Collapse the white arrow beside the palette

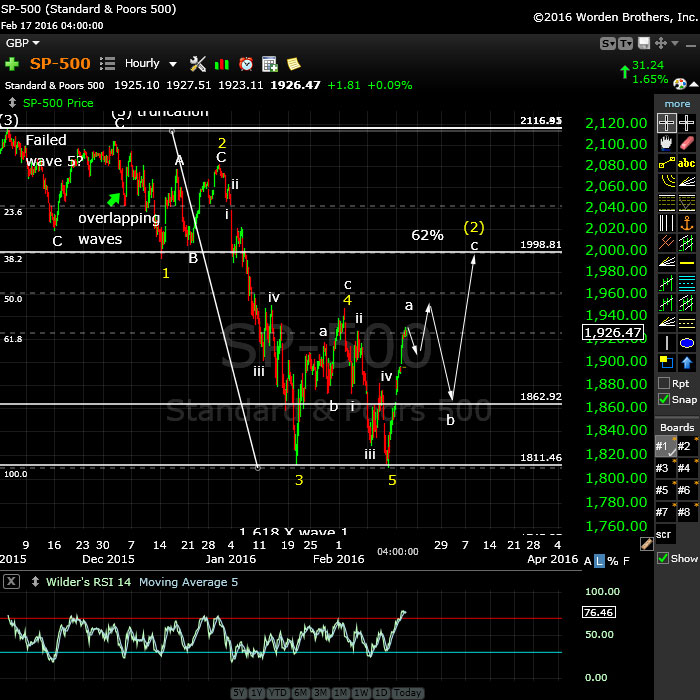pos(694,84)
